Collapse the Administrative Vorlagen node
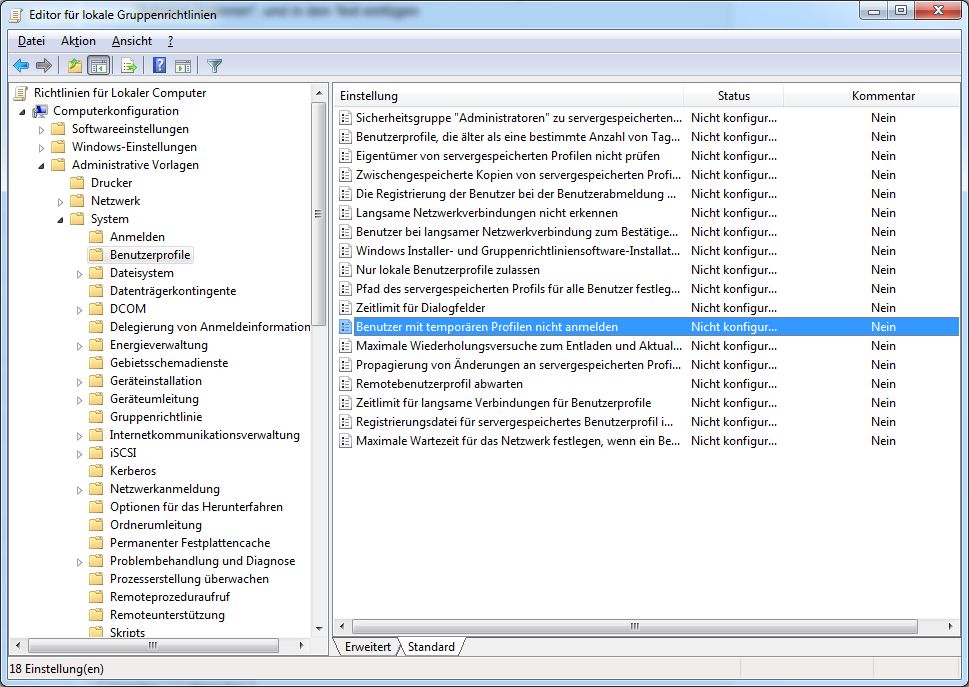 tap(41, 166)
